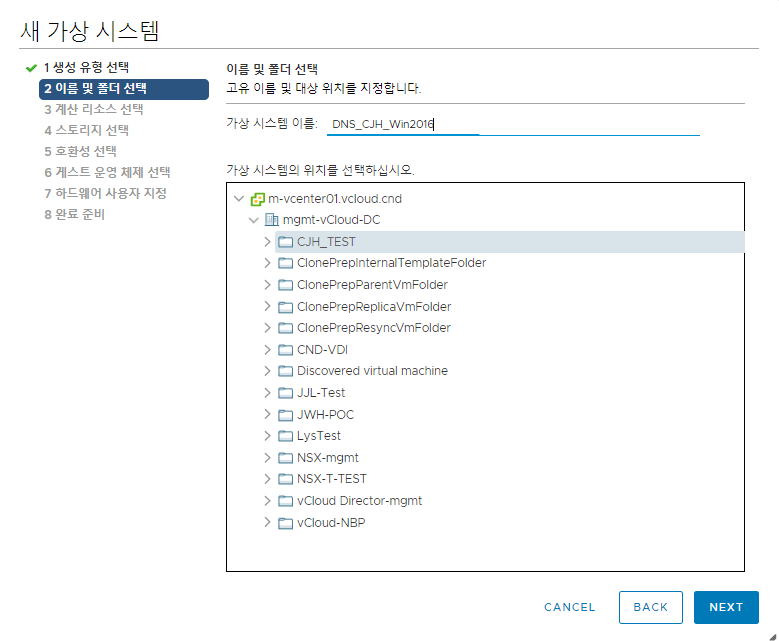Open step 7 하드웨어 사용자 지정

click(105, 193)
